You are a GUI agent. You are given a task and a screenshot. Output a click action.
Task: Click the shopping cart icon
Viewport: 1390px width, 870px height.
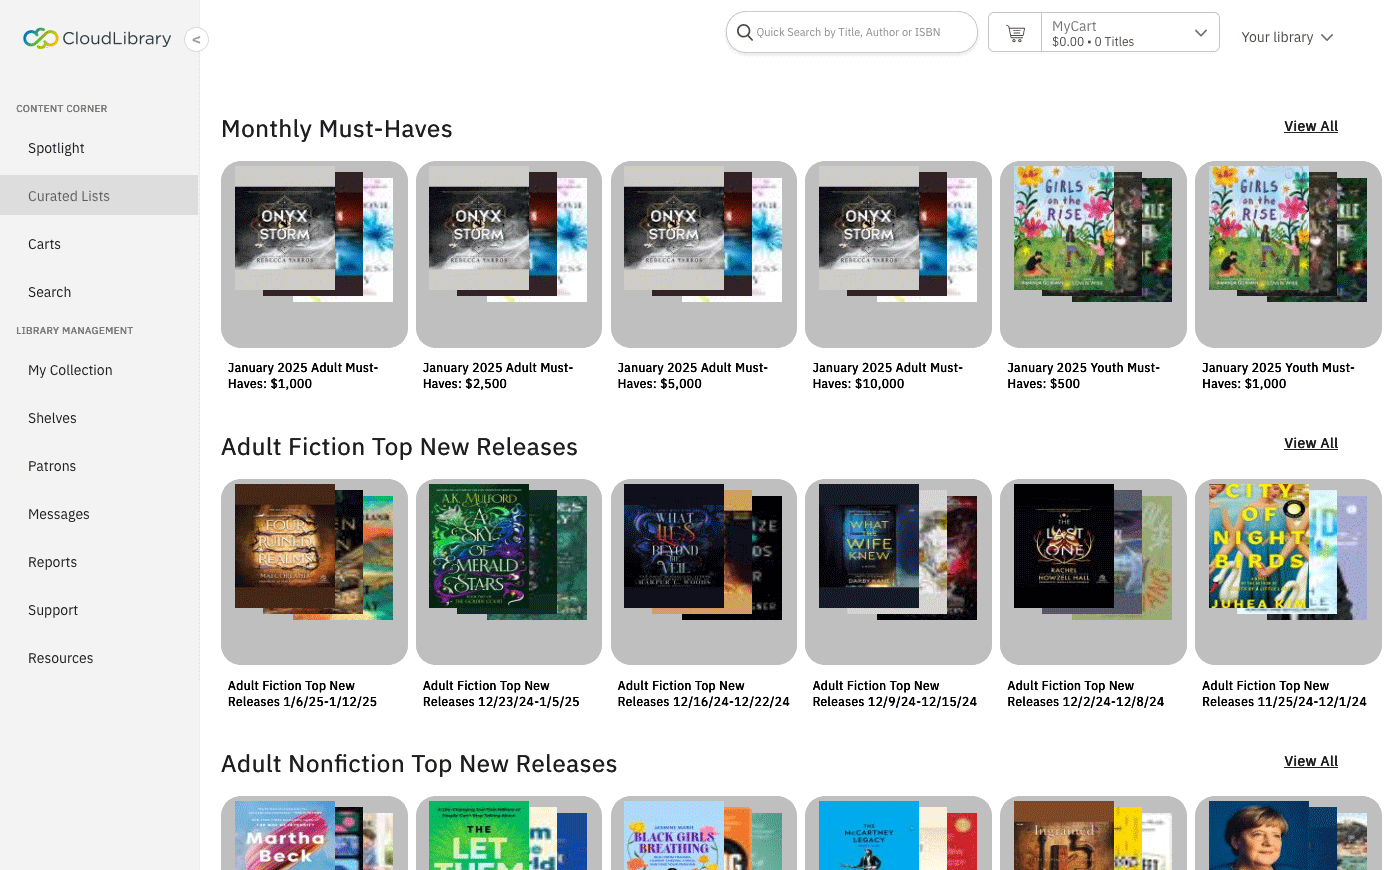click(x=1014, y=32)
